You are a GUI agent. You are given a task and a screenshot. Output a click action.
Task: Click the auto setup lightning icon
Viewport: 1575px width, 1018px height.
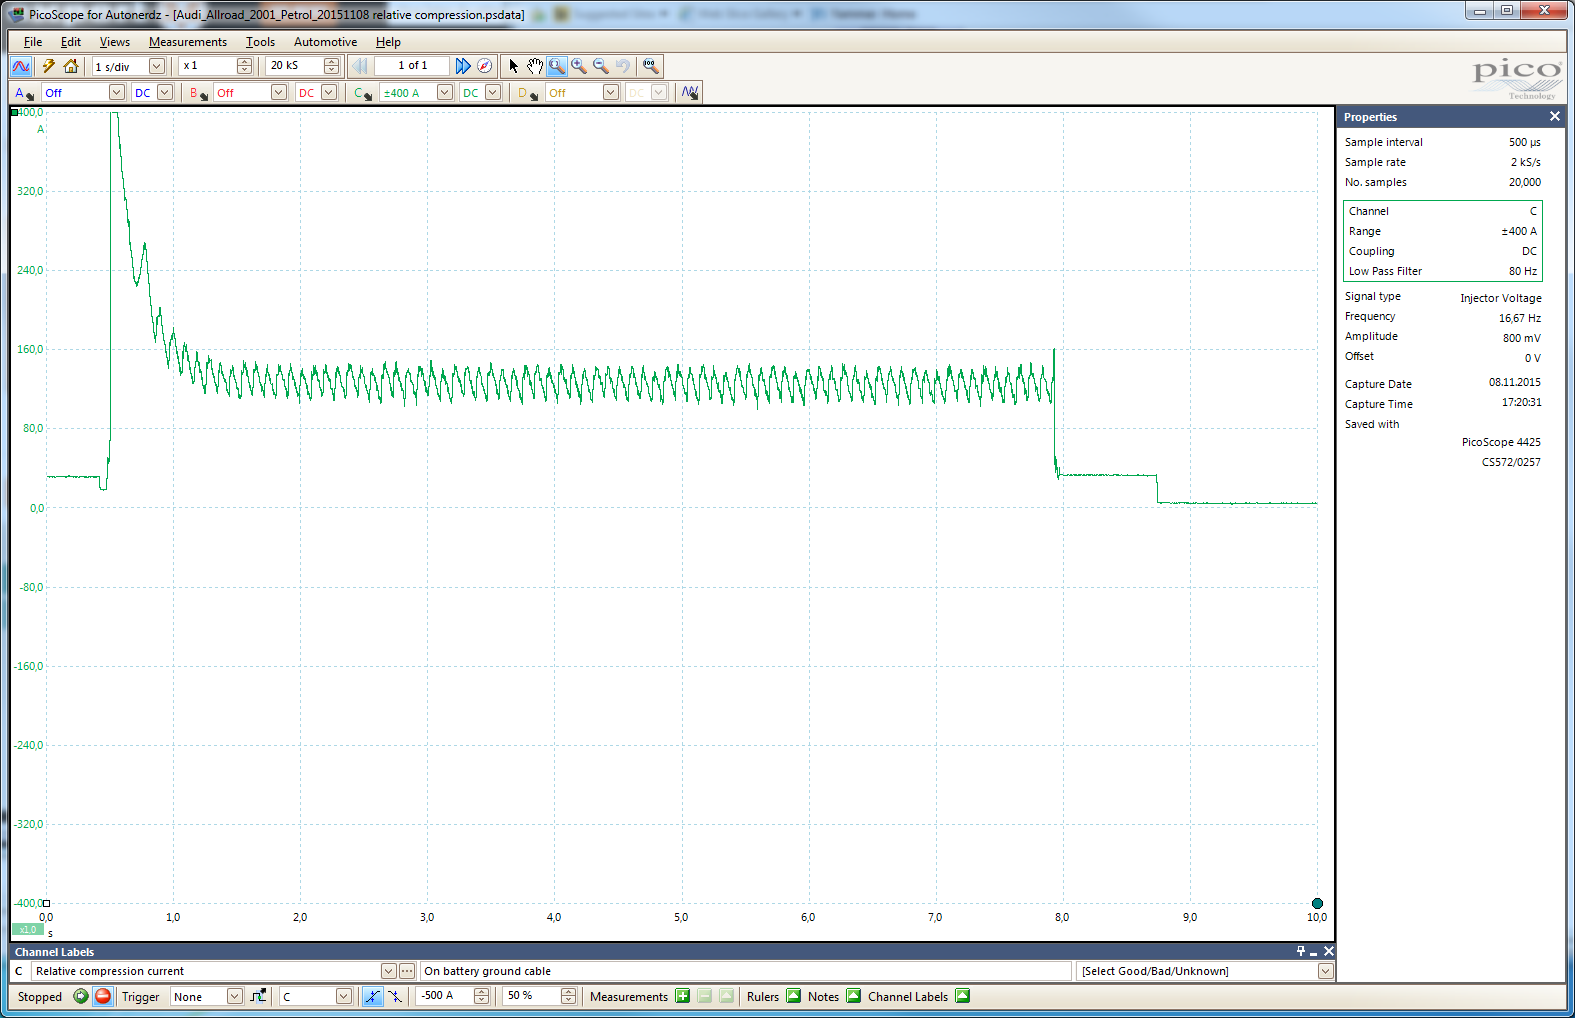[48, 66]
